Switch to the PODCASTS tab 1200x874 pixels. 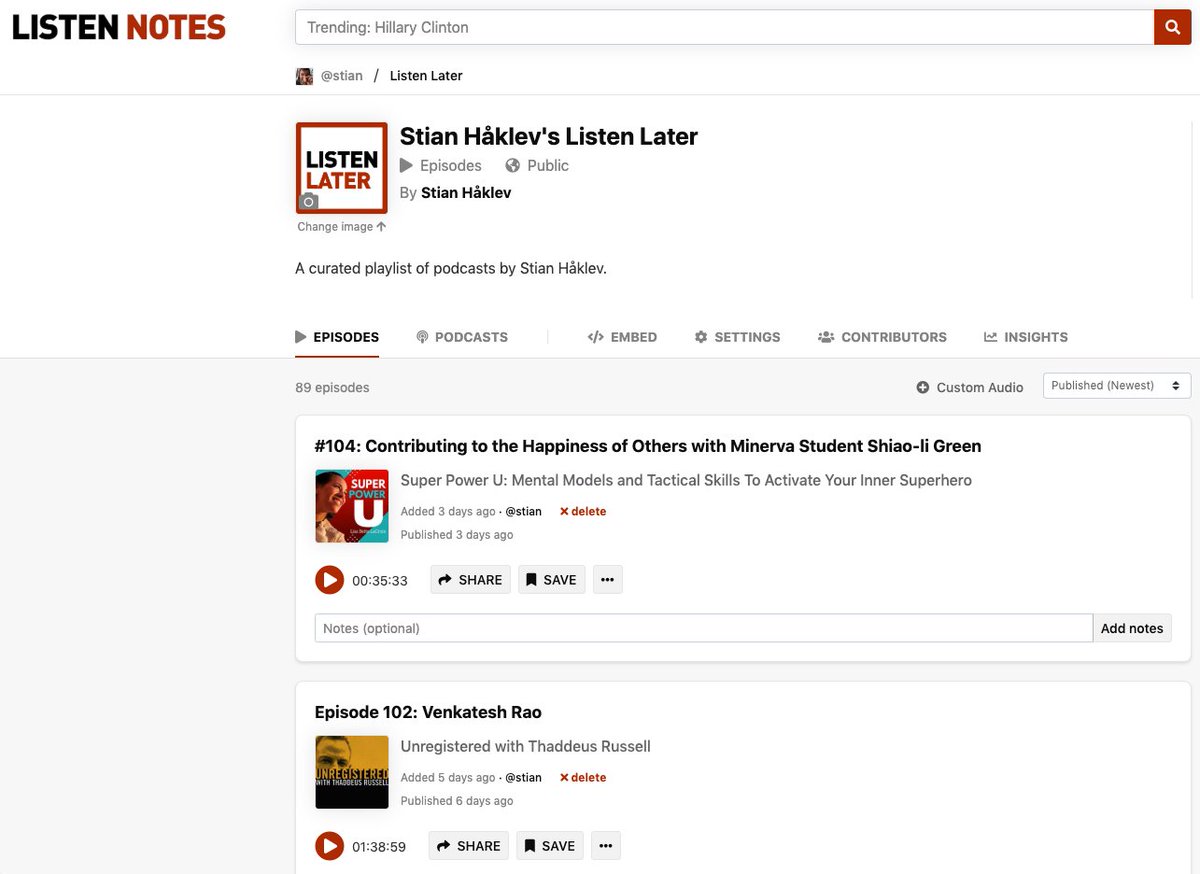coord(462,337)
